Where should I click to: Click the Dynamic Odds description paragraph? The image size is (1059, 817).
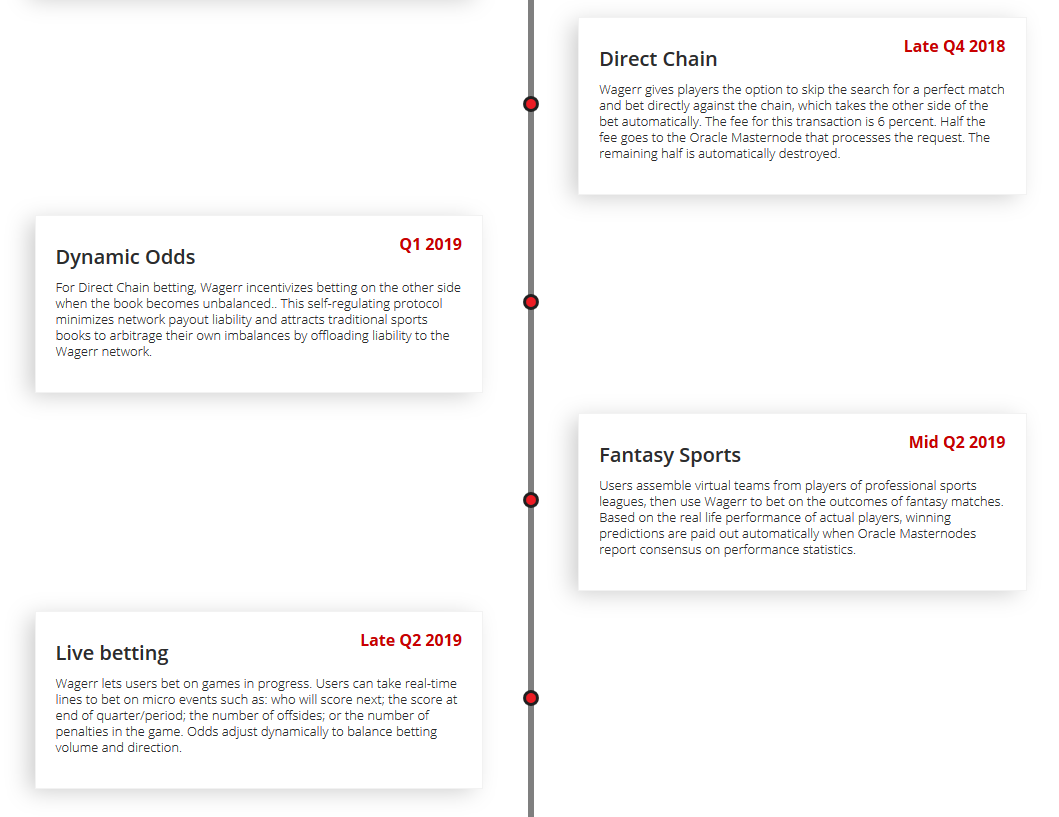click(258, 319)
